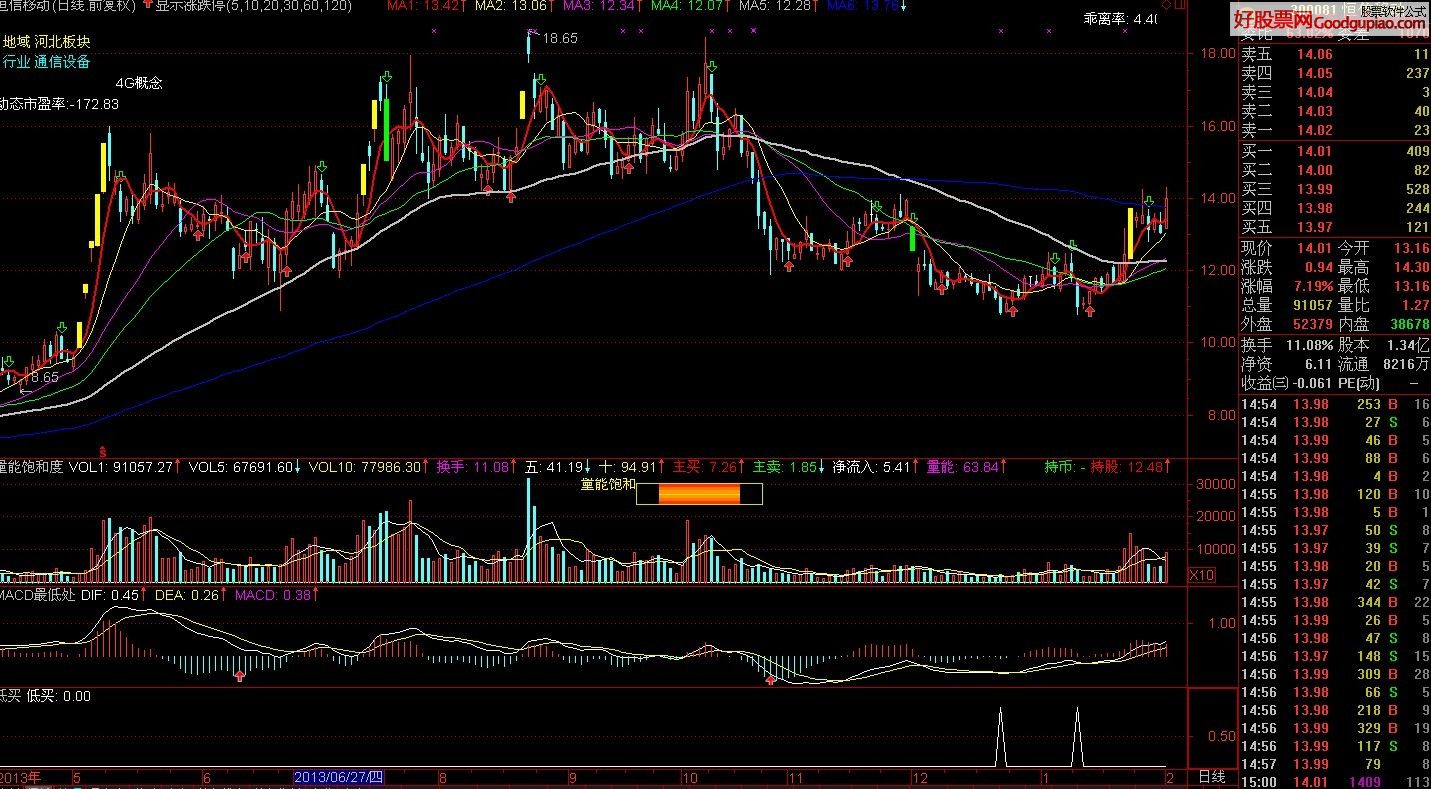Click the 通信设备 industry label
The image size is (1431, 789).
tap(62, 62)
